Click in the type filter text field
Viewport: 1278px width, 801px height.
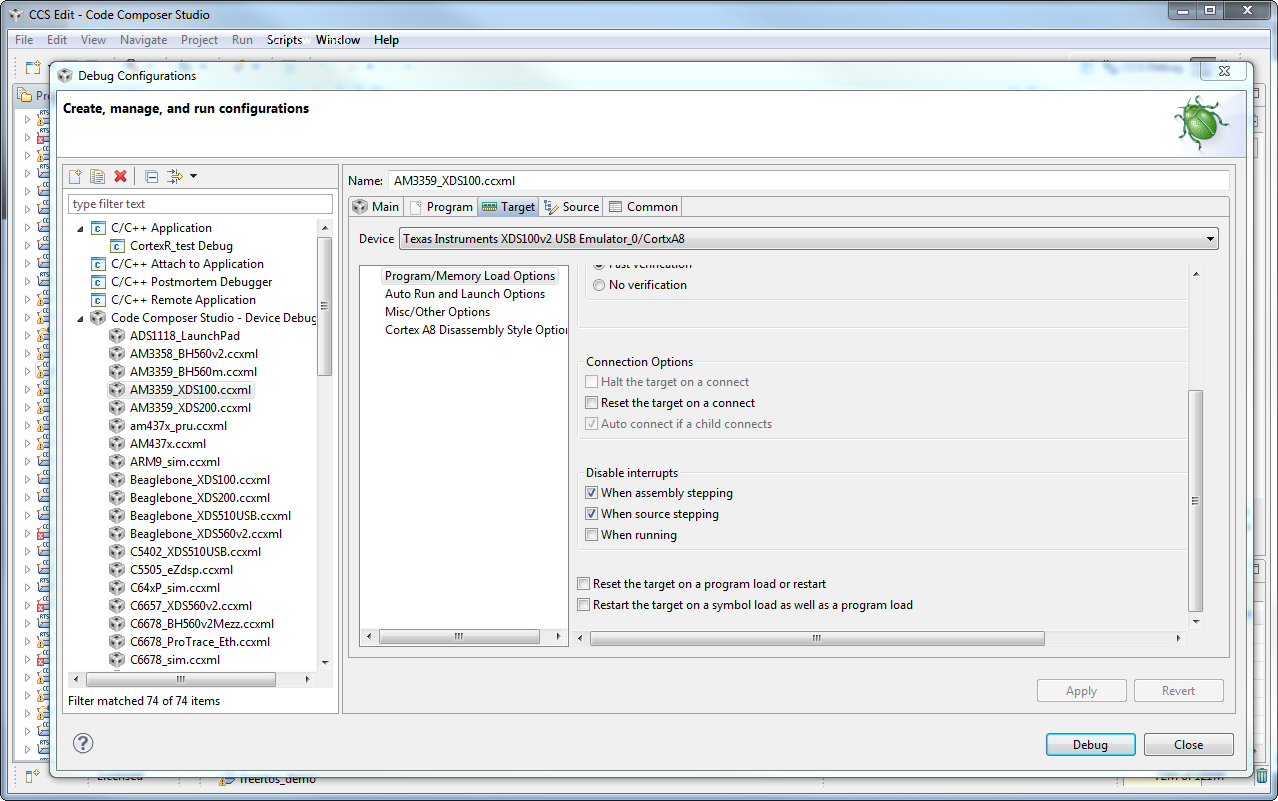pos(200,204)
